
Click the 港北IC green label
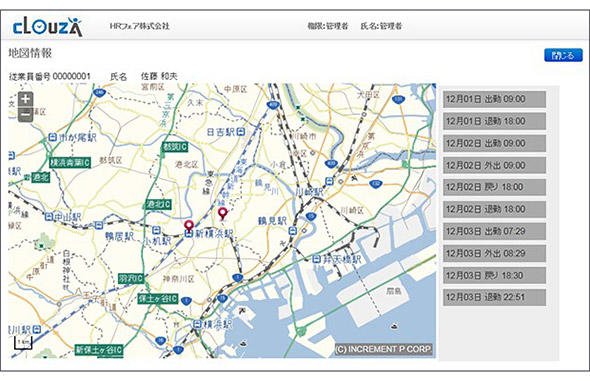coord(158,205)
